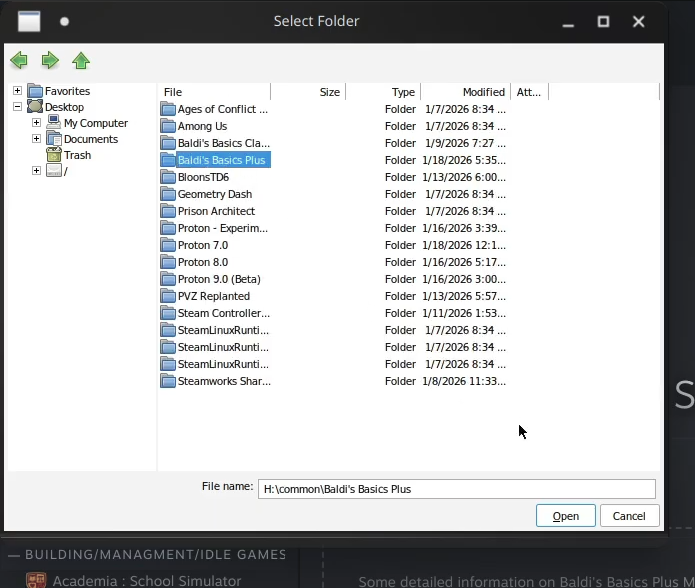This screenshot has height=588, width=695.
Task: Click the Desktop icon in tree
Action: tap(35, 107)
